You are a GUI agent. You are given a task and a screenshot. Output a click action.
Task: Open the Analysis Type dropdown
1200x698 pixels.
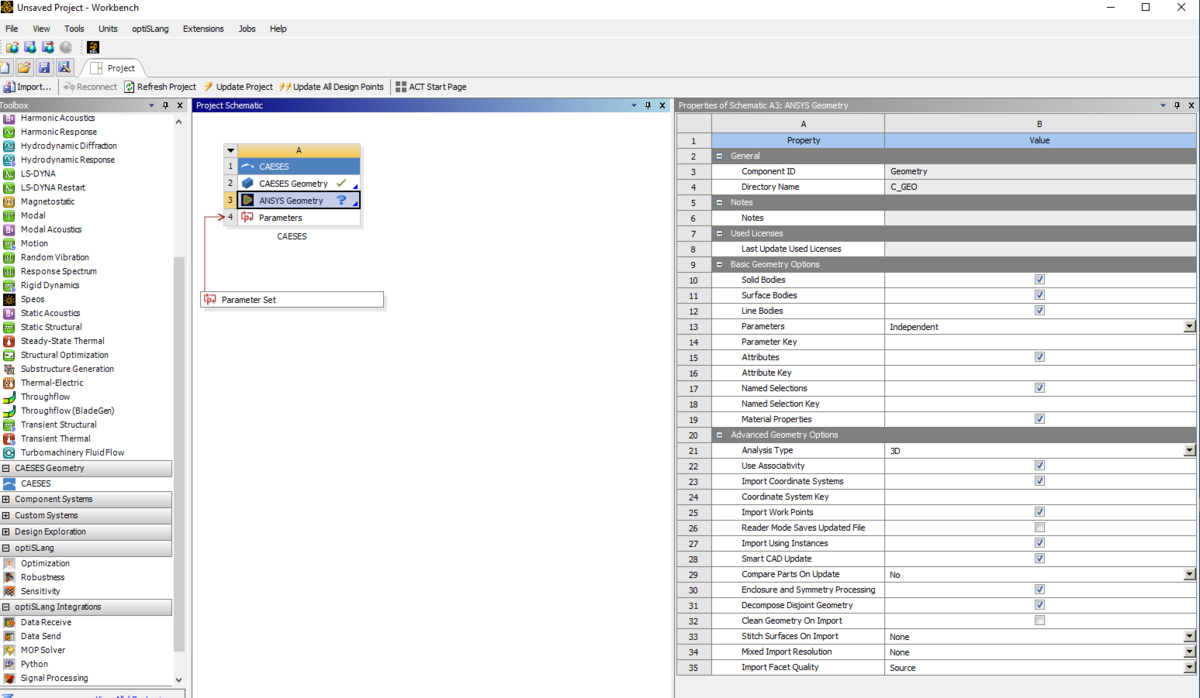(x=1189, y=451)
